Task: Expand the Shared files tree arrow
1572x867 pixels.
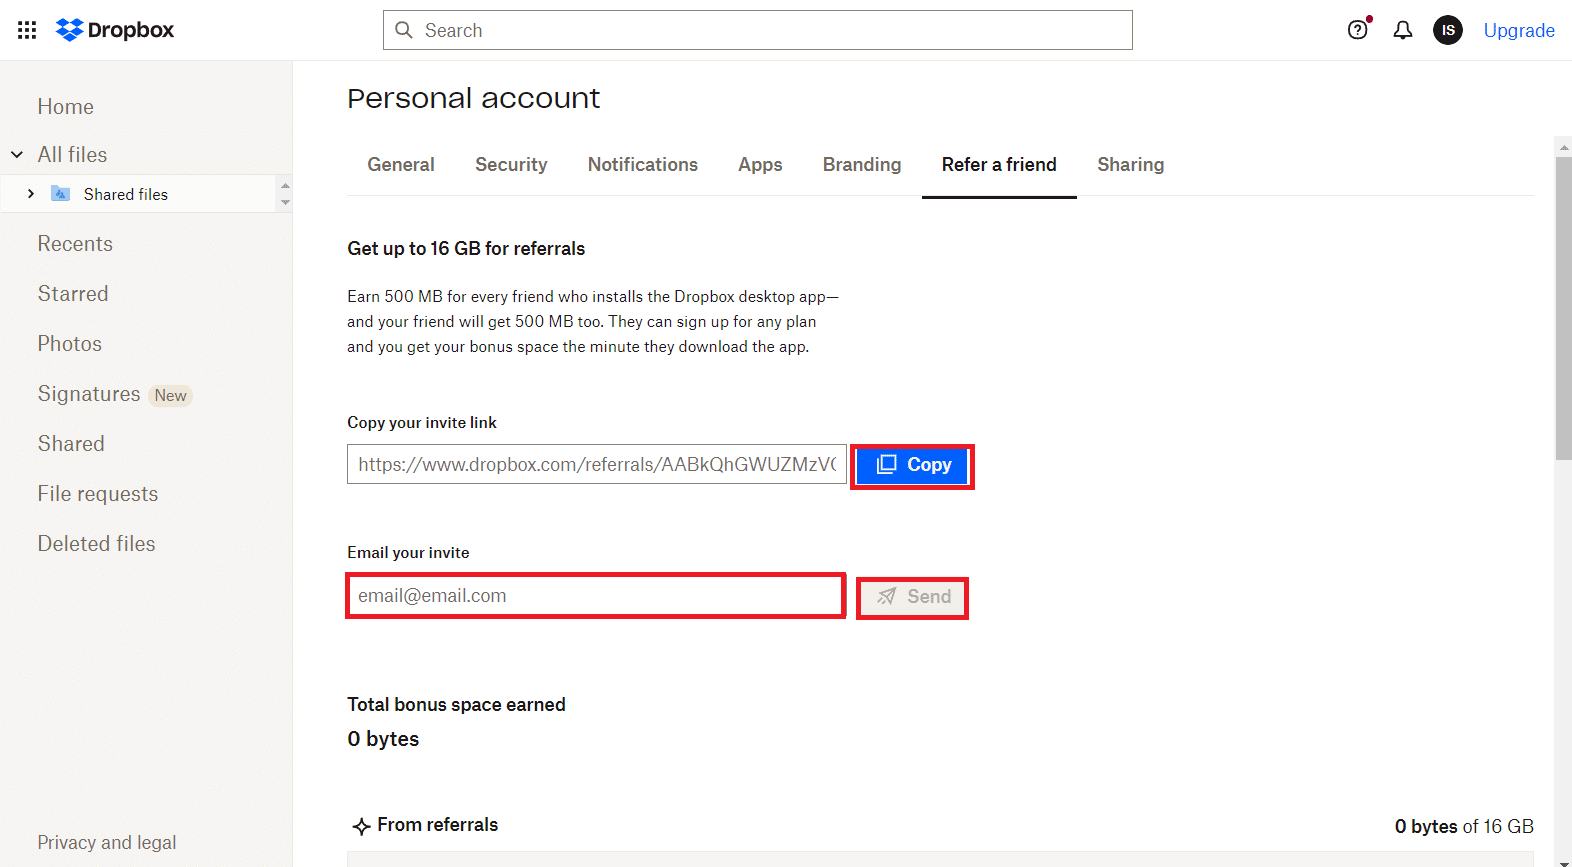Action: point(31,194)
